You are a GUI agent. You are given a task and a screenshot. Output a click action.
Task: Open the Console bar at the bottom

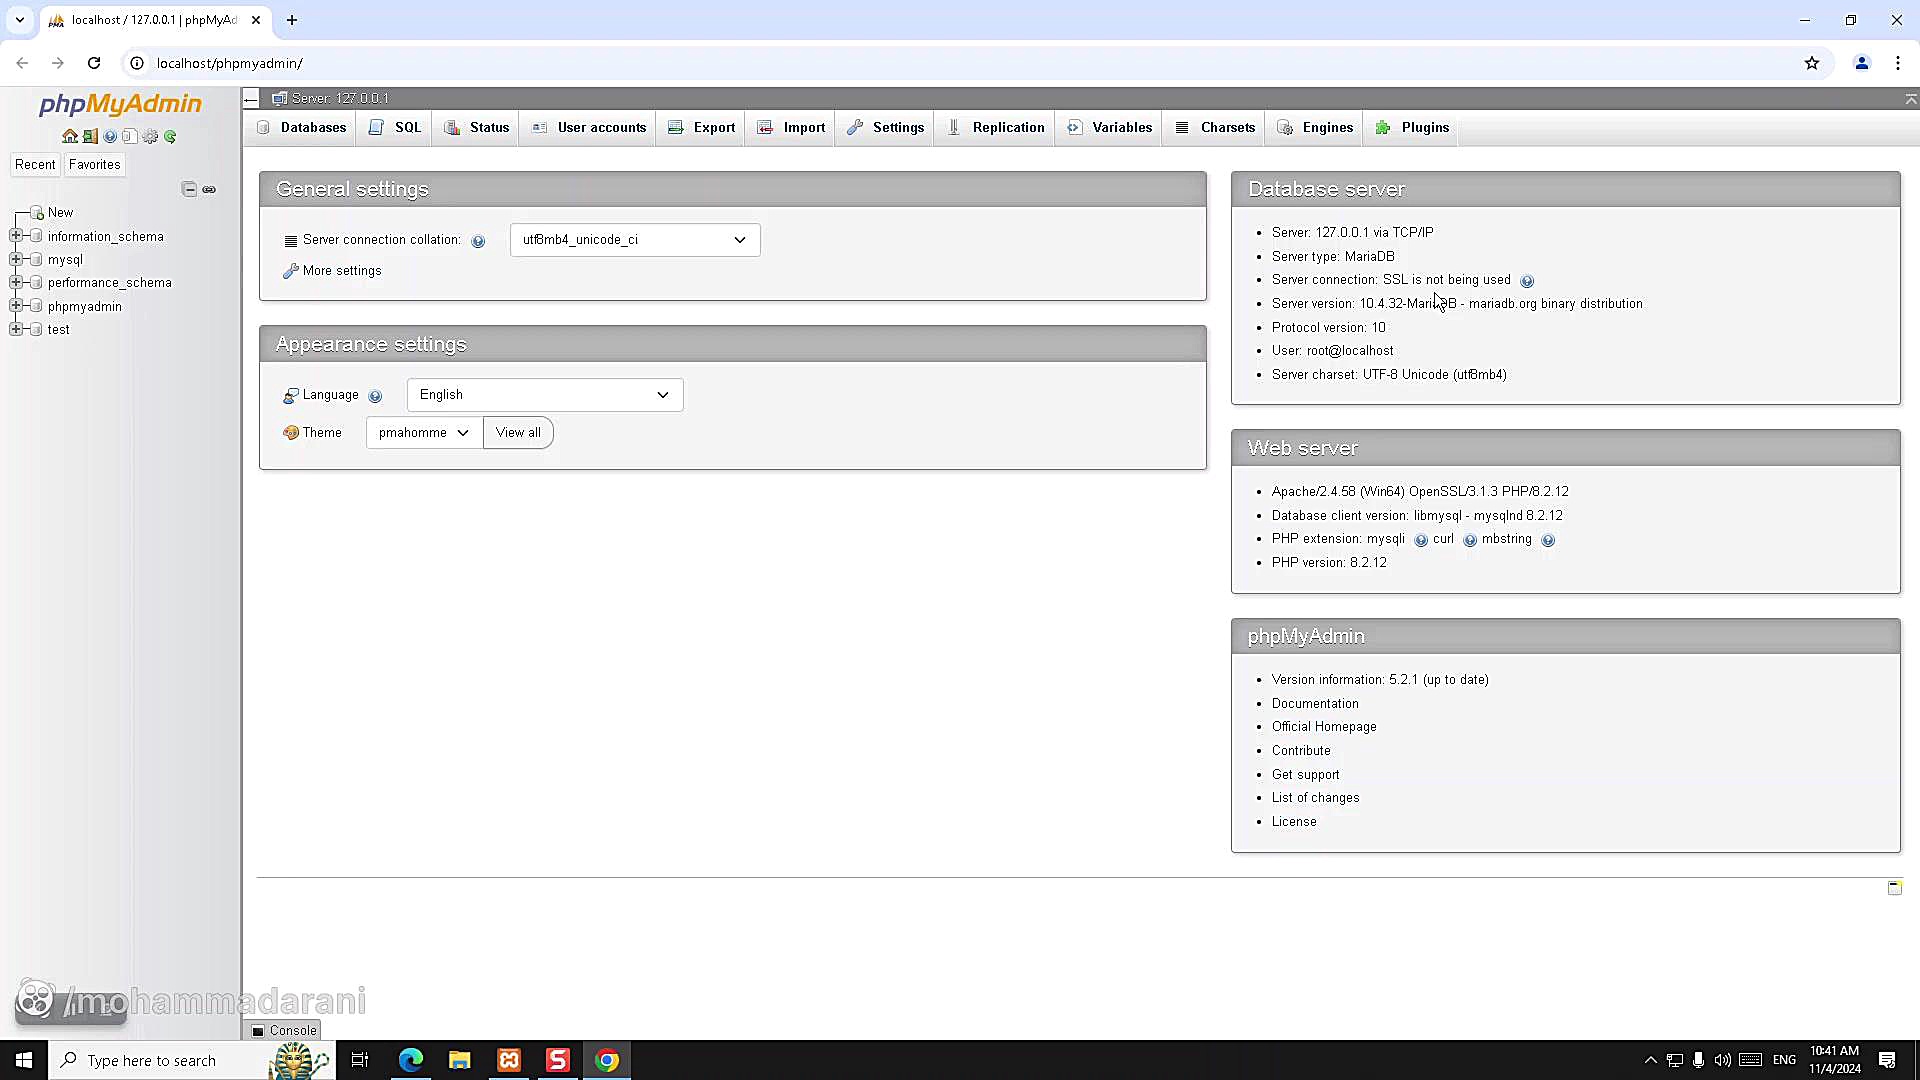[285, 1031]
